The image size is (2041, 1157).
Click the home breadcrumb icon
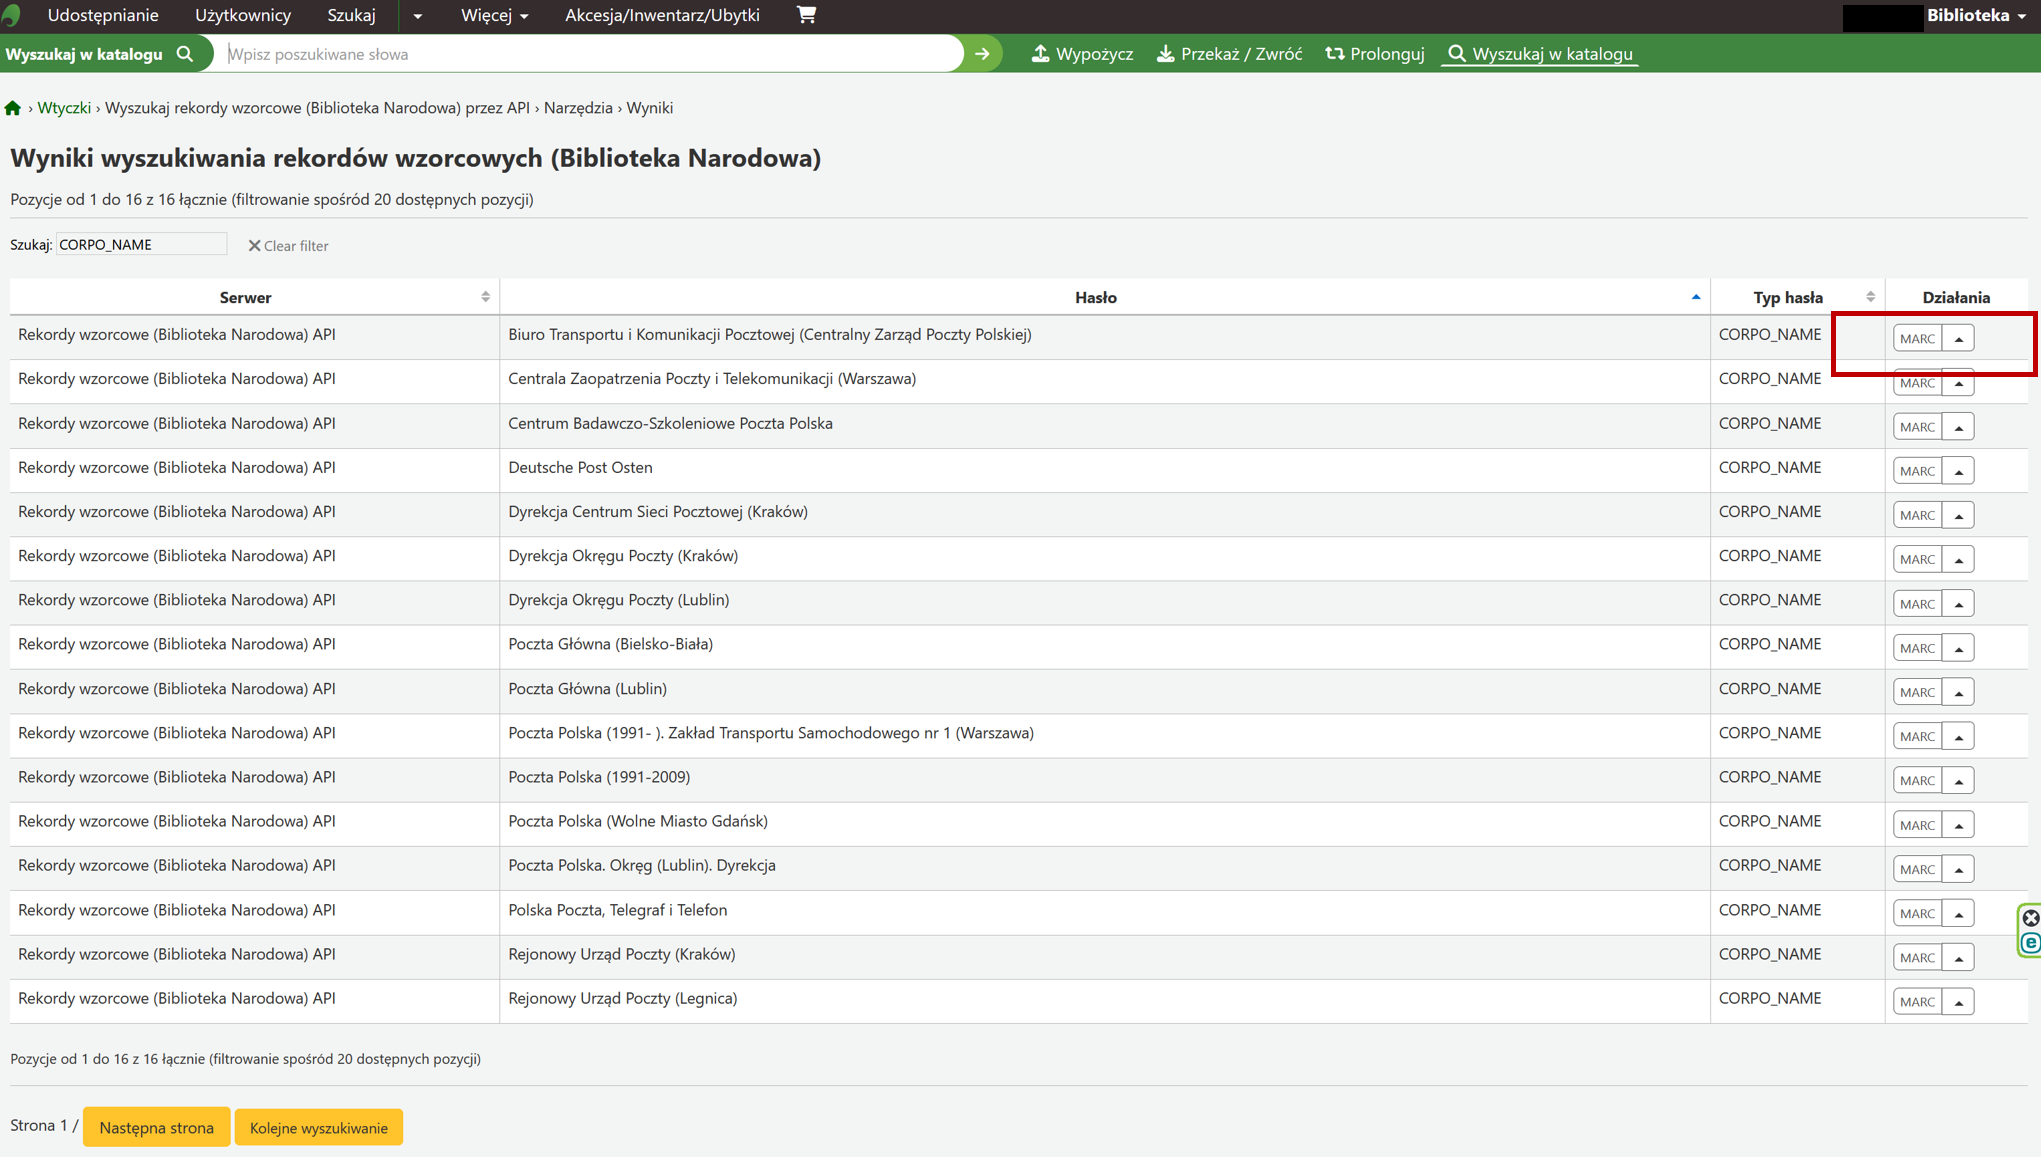[13, 108]
